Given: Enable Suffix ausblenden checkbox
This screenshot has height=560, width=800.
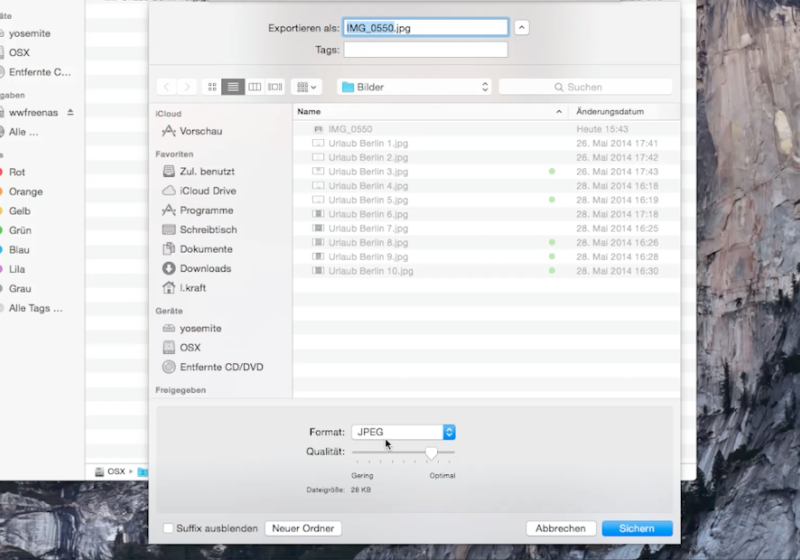Looking at the screenshot, I should click(x=168, y=528).
